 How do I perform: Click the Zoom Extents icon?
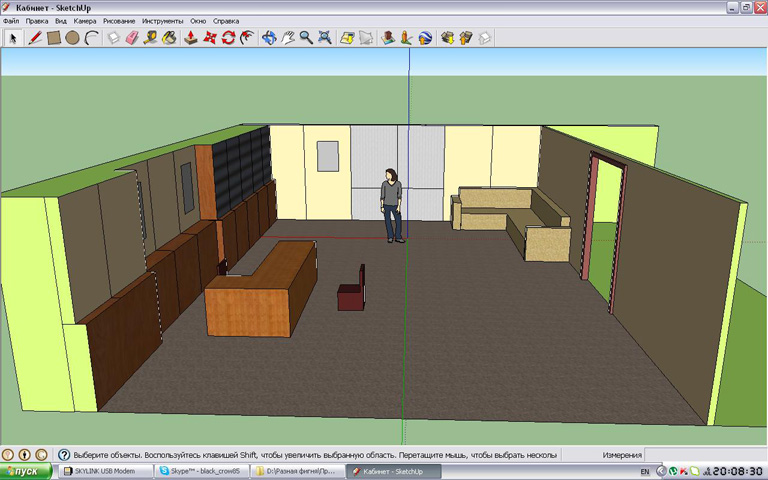pos(325,38)
